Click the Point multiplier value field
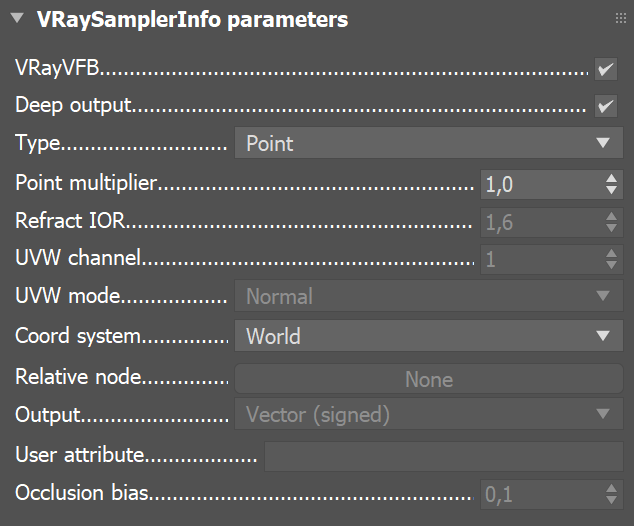634x526 pixels. point(542,184)
